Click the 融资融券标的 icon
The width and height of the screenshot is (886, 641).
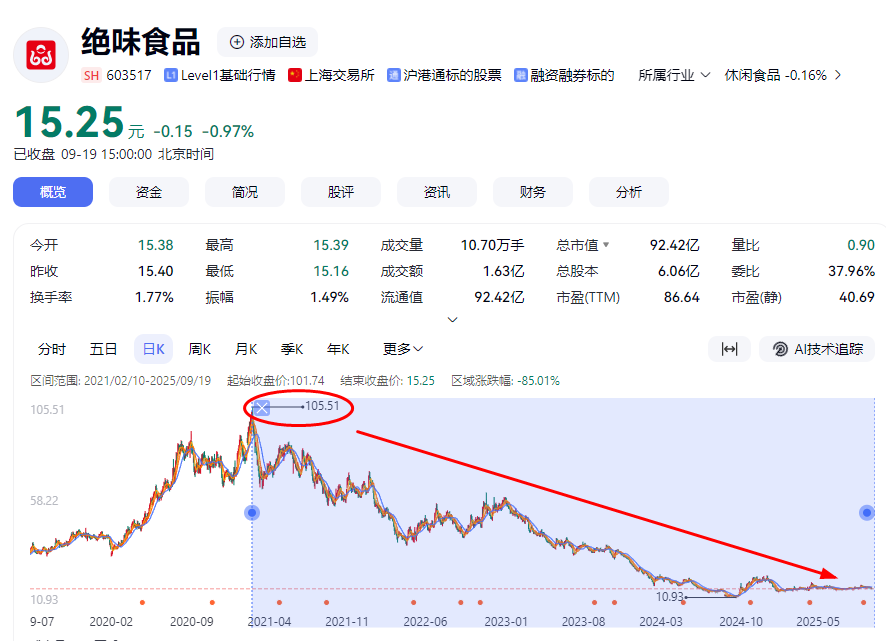(x=520, y=75)
